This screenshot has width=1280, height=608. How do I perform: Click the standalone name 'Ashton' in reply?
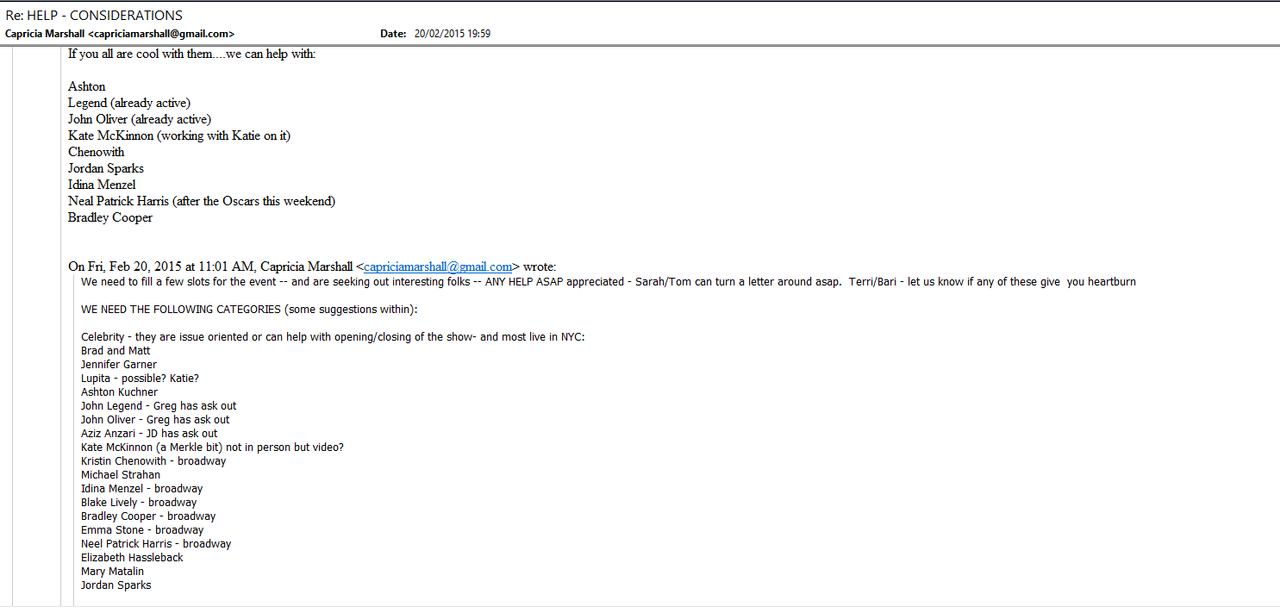pos(87,87)
